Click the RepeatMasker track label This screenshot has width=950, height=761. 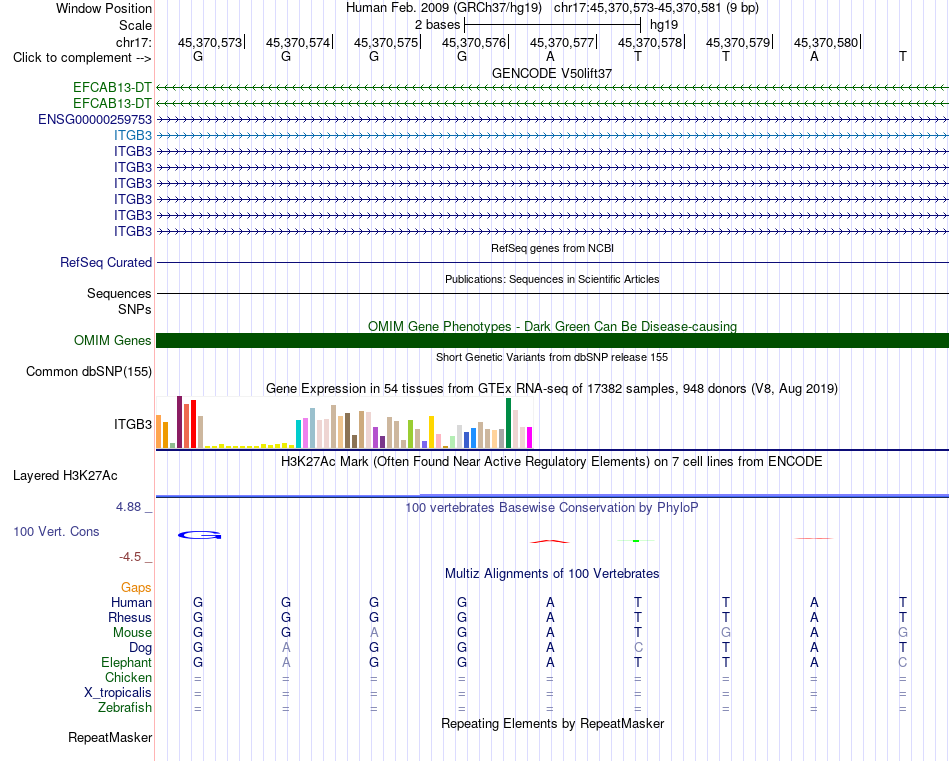point(110,737)
